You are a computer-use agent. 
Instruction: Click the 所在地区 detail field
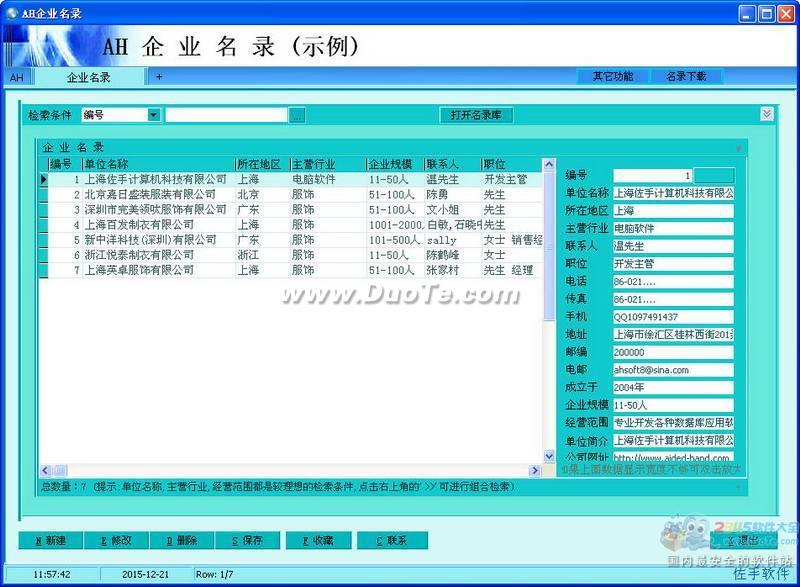tap(673, 211)
